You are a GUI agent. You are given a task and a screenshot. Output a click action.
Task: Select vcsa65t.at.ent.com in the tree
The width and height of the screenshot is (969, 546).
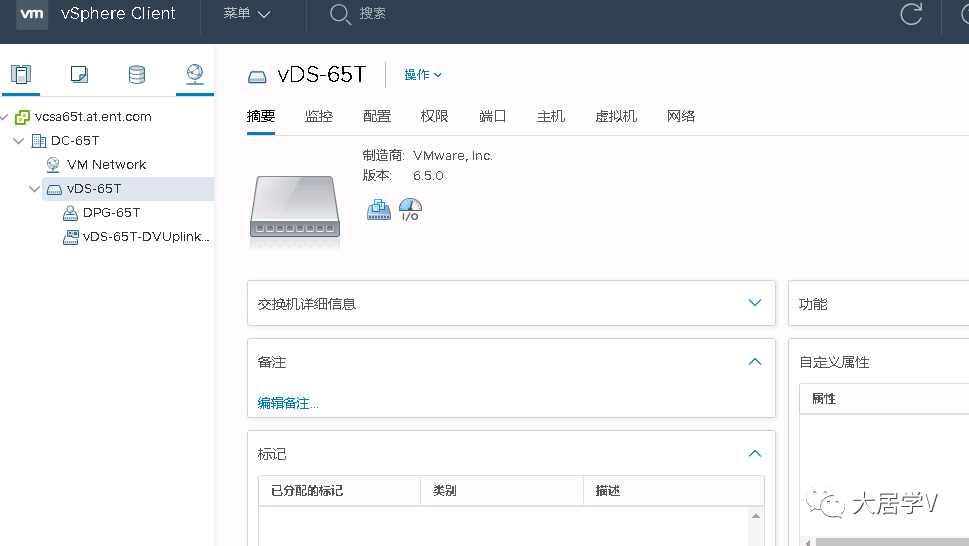(x=93, y=117)
